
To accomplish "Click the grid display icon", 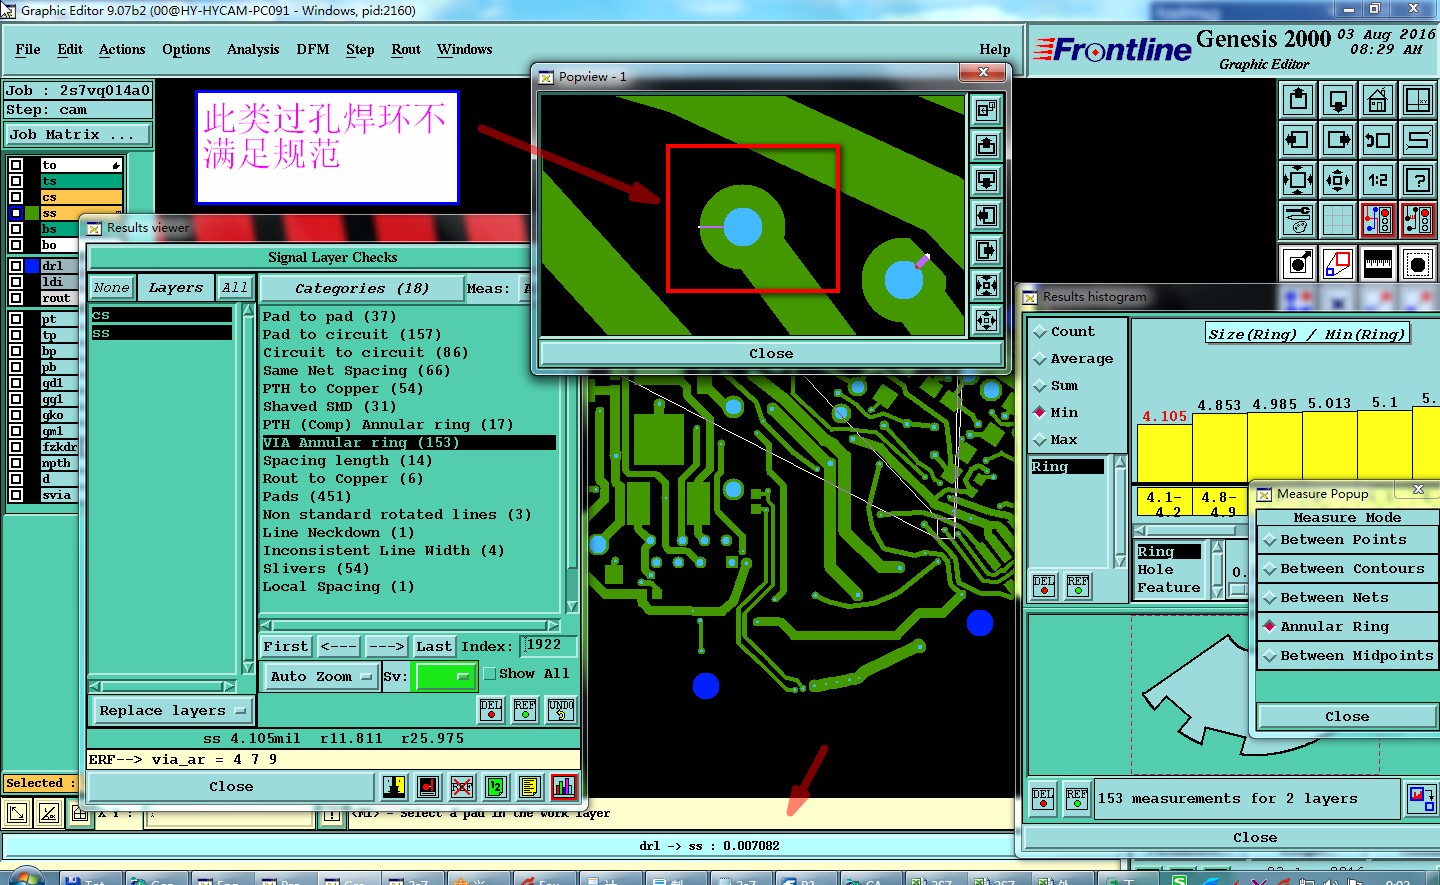I will pos(1338,220).
